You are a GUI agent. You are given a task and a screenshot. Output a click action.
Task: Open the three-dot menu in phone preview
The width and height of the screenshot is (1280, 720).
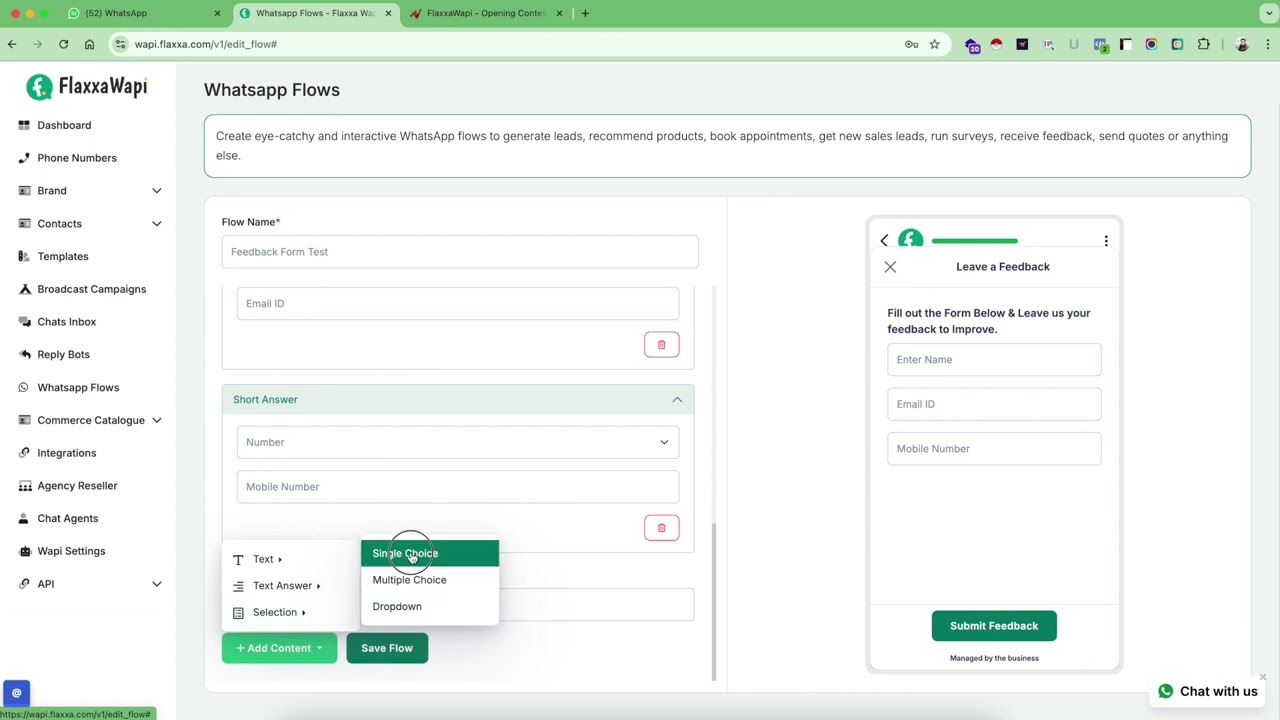(x=1106, y=241)
